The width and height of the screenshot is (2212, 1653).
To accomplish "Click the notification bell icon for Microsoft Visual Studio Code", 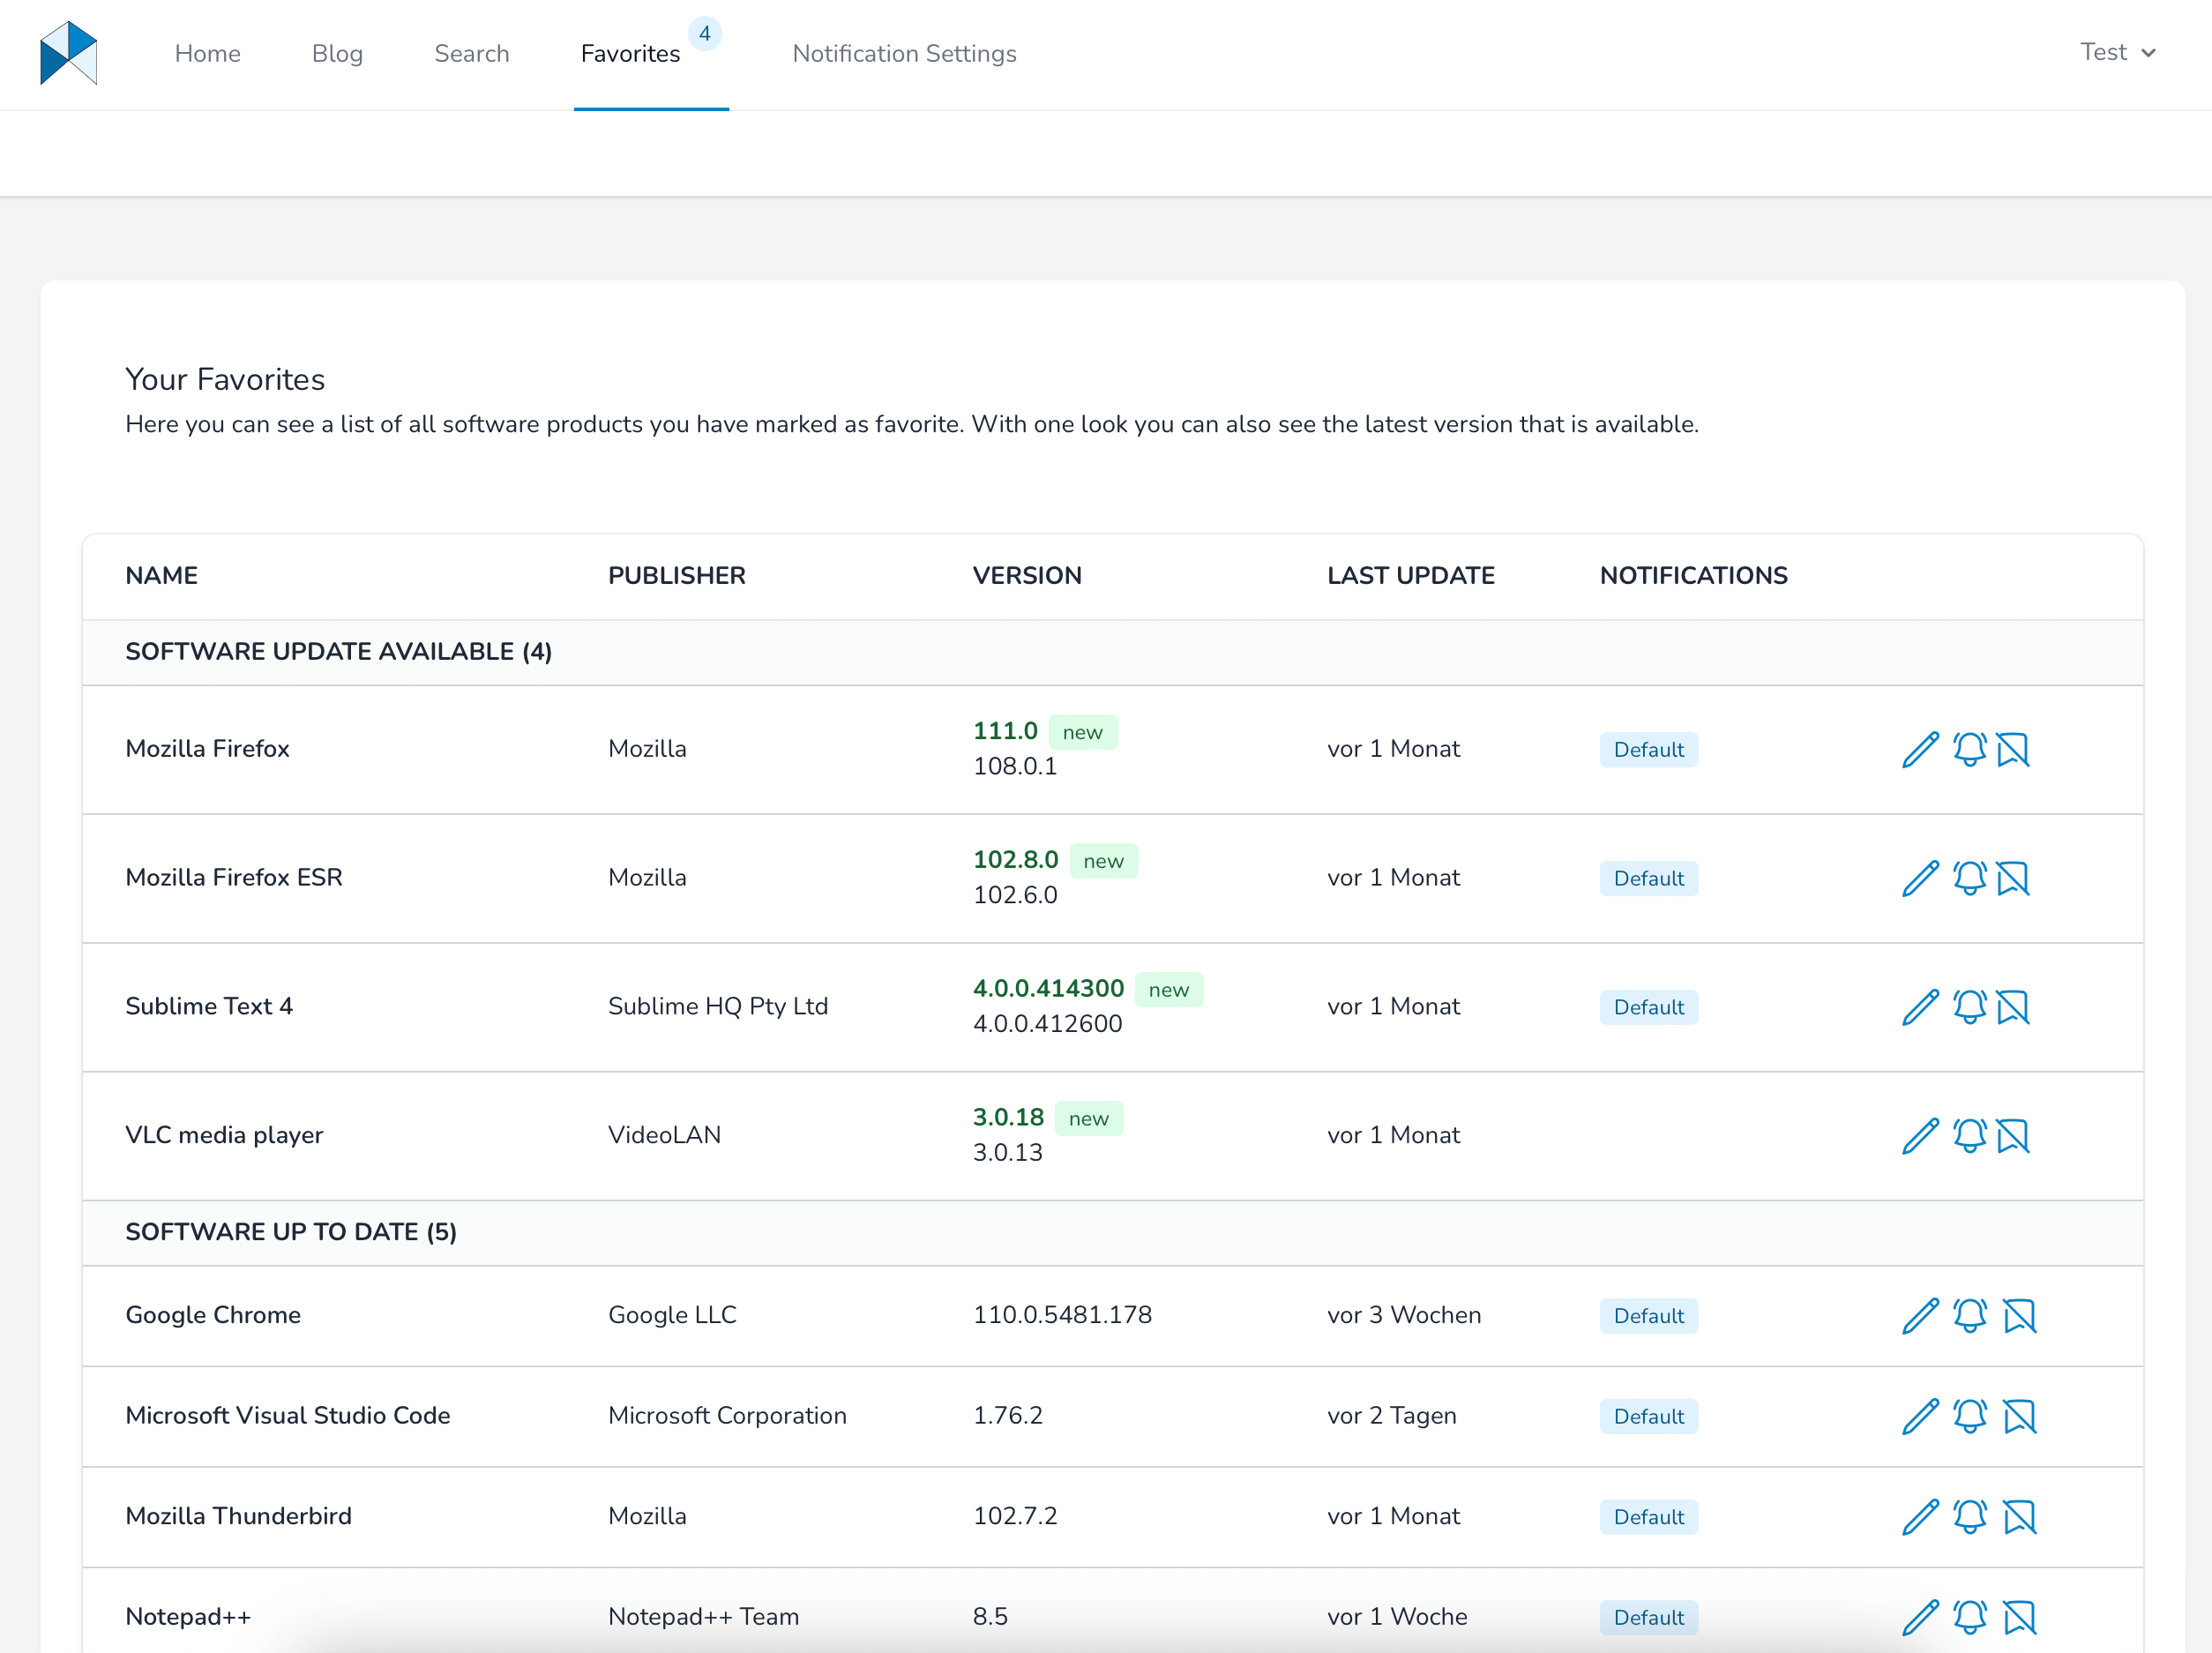I will 1969,1415.
